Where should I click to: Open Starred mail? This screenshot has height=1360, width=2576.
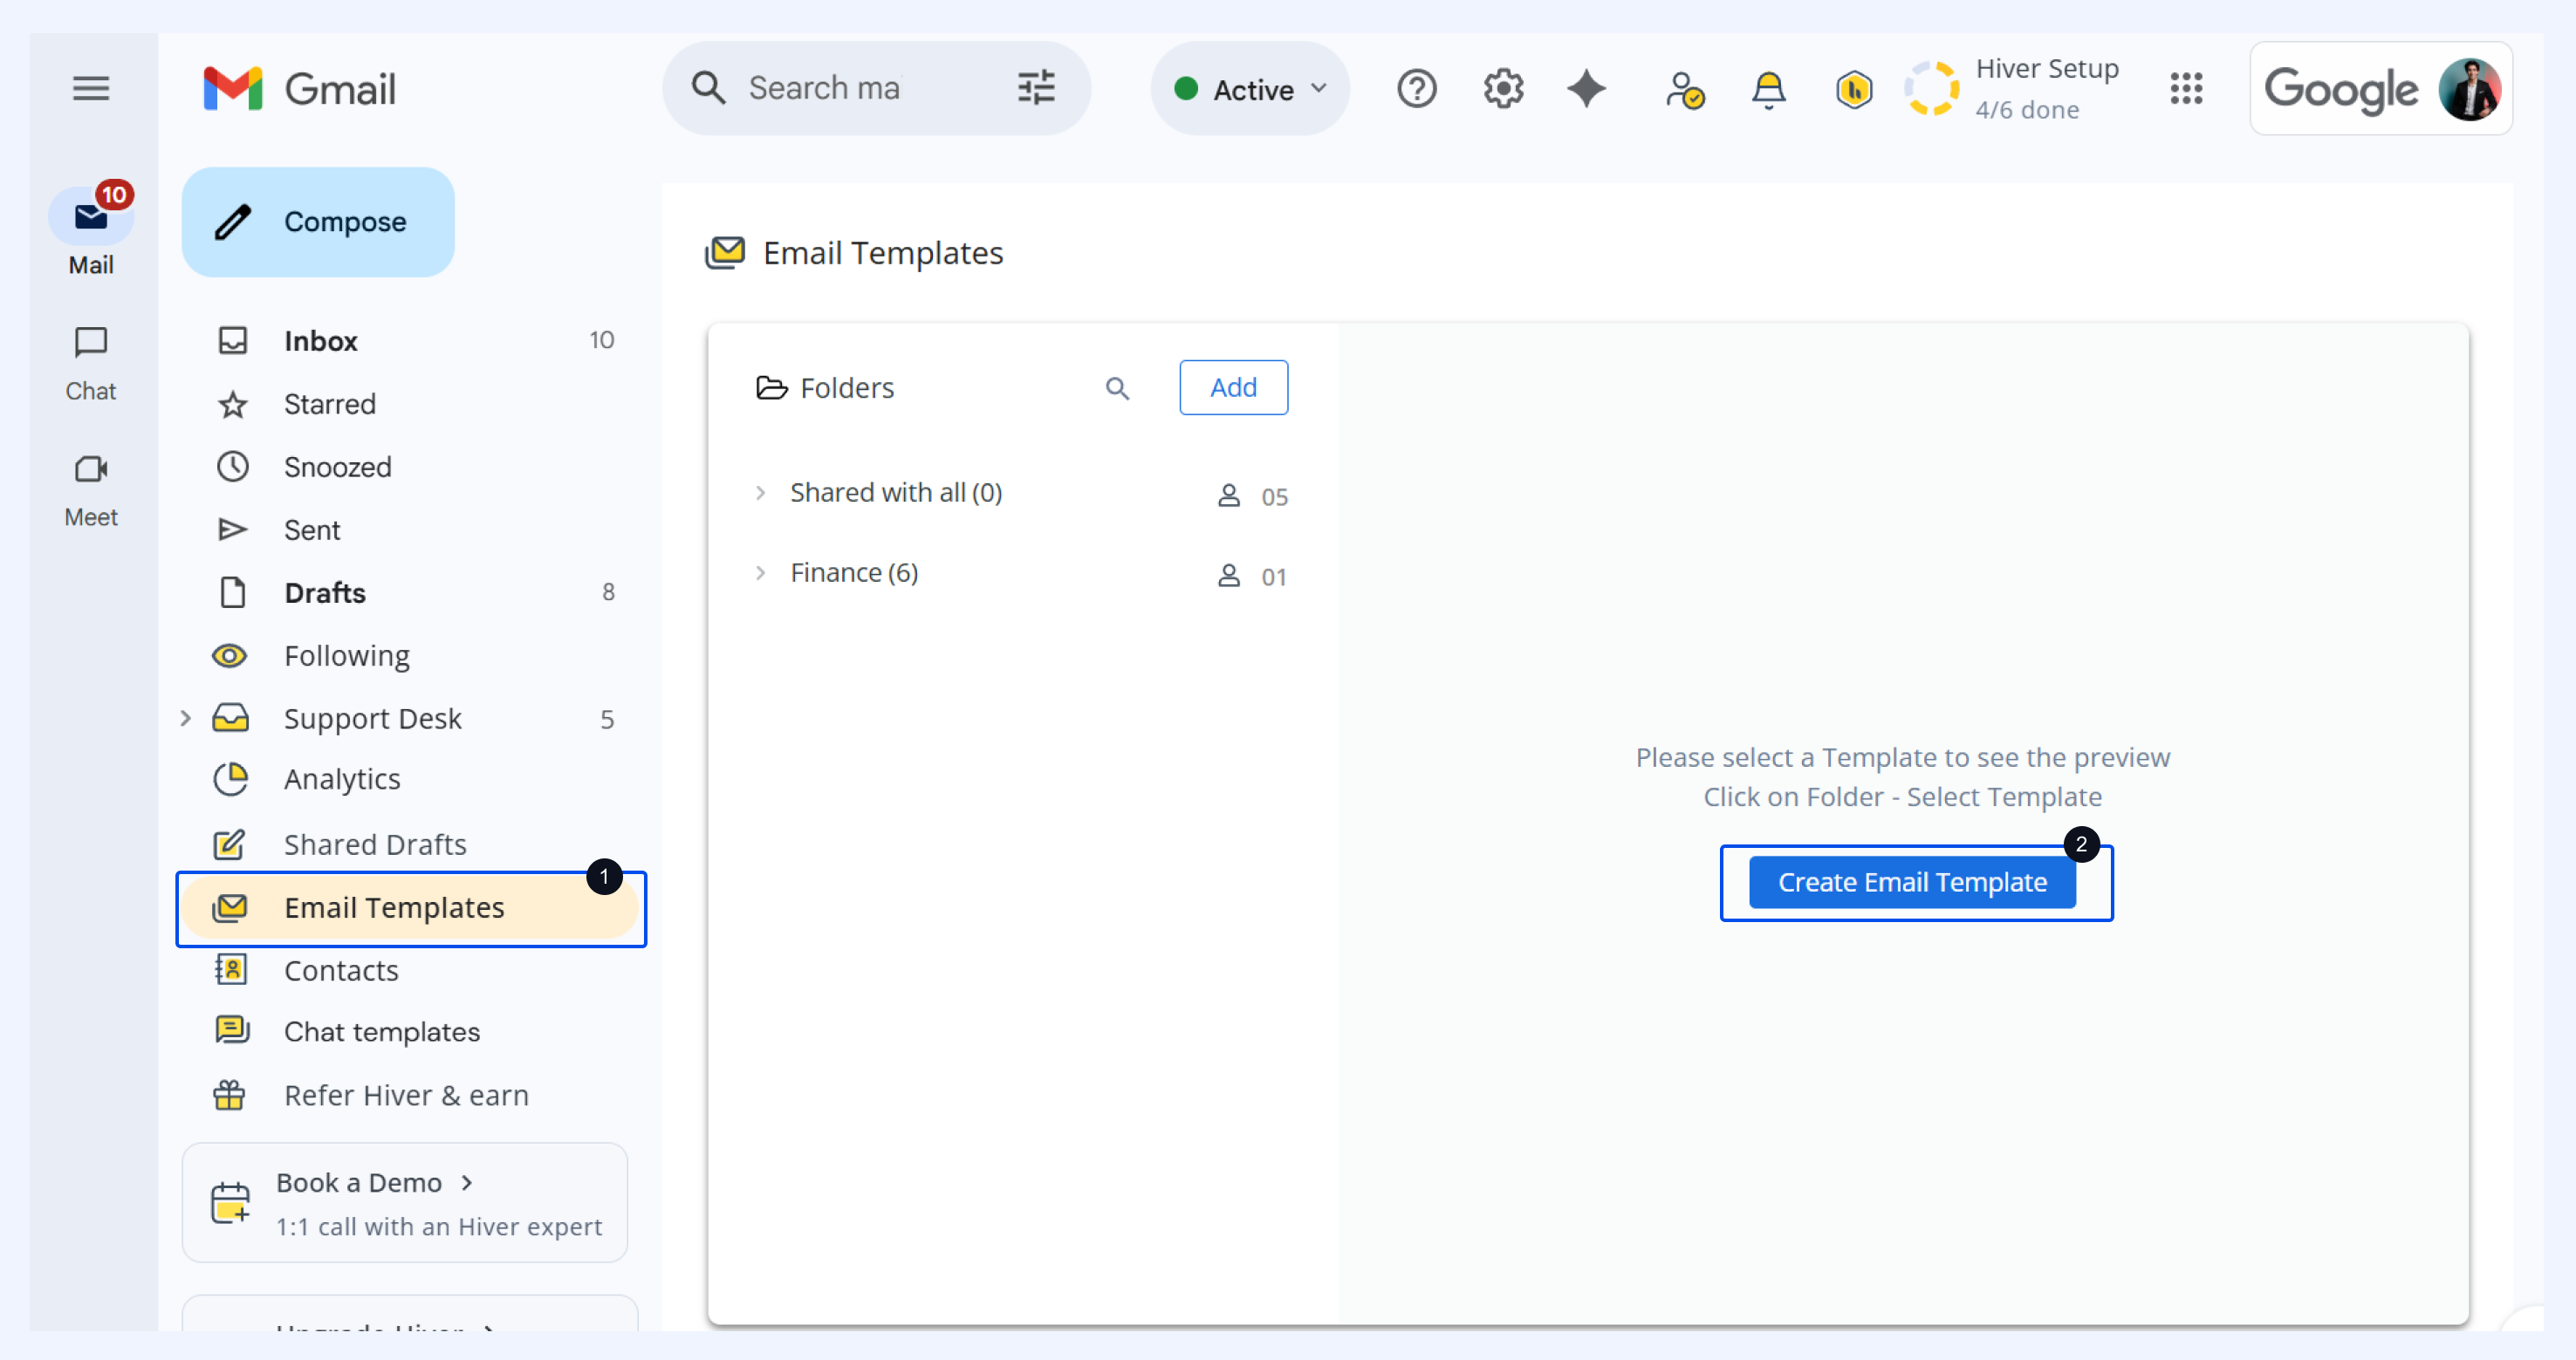coord(412,404)
